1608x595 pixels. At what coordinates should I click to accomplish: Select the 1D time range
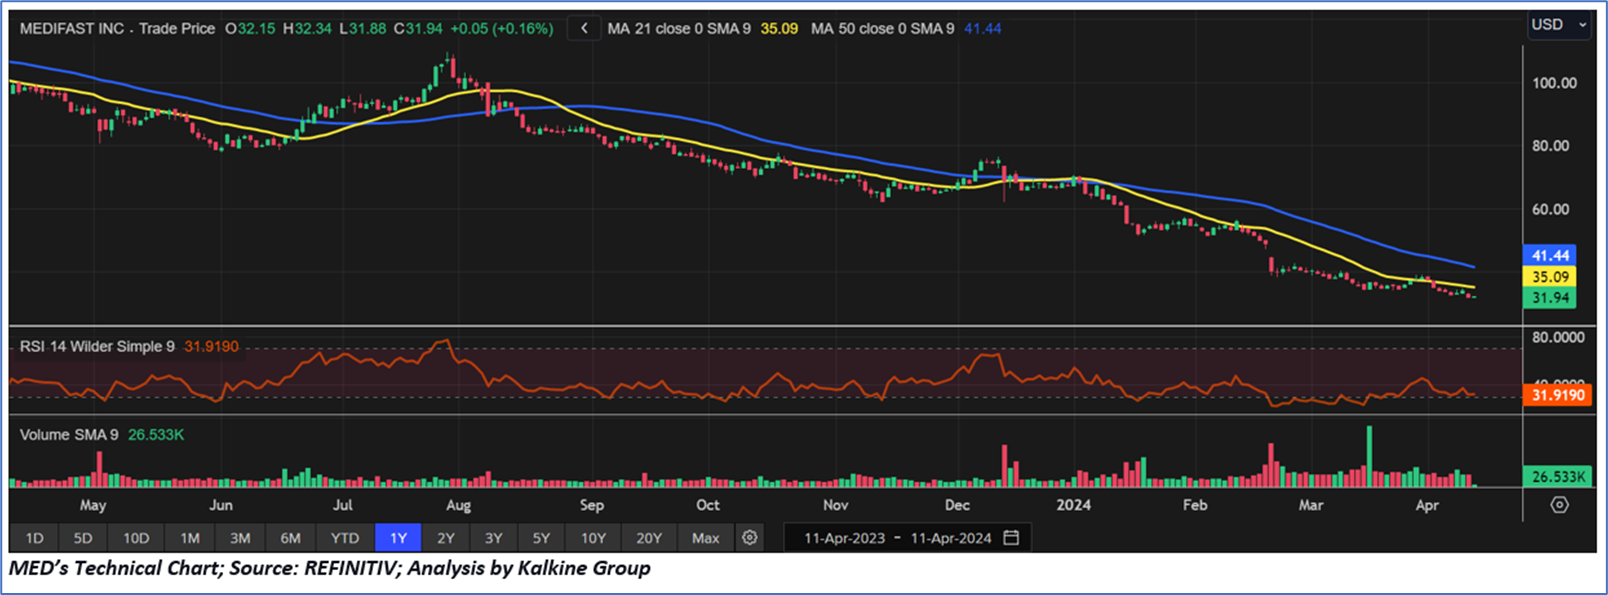pos(34,538)
